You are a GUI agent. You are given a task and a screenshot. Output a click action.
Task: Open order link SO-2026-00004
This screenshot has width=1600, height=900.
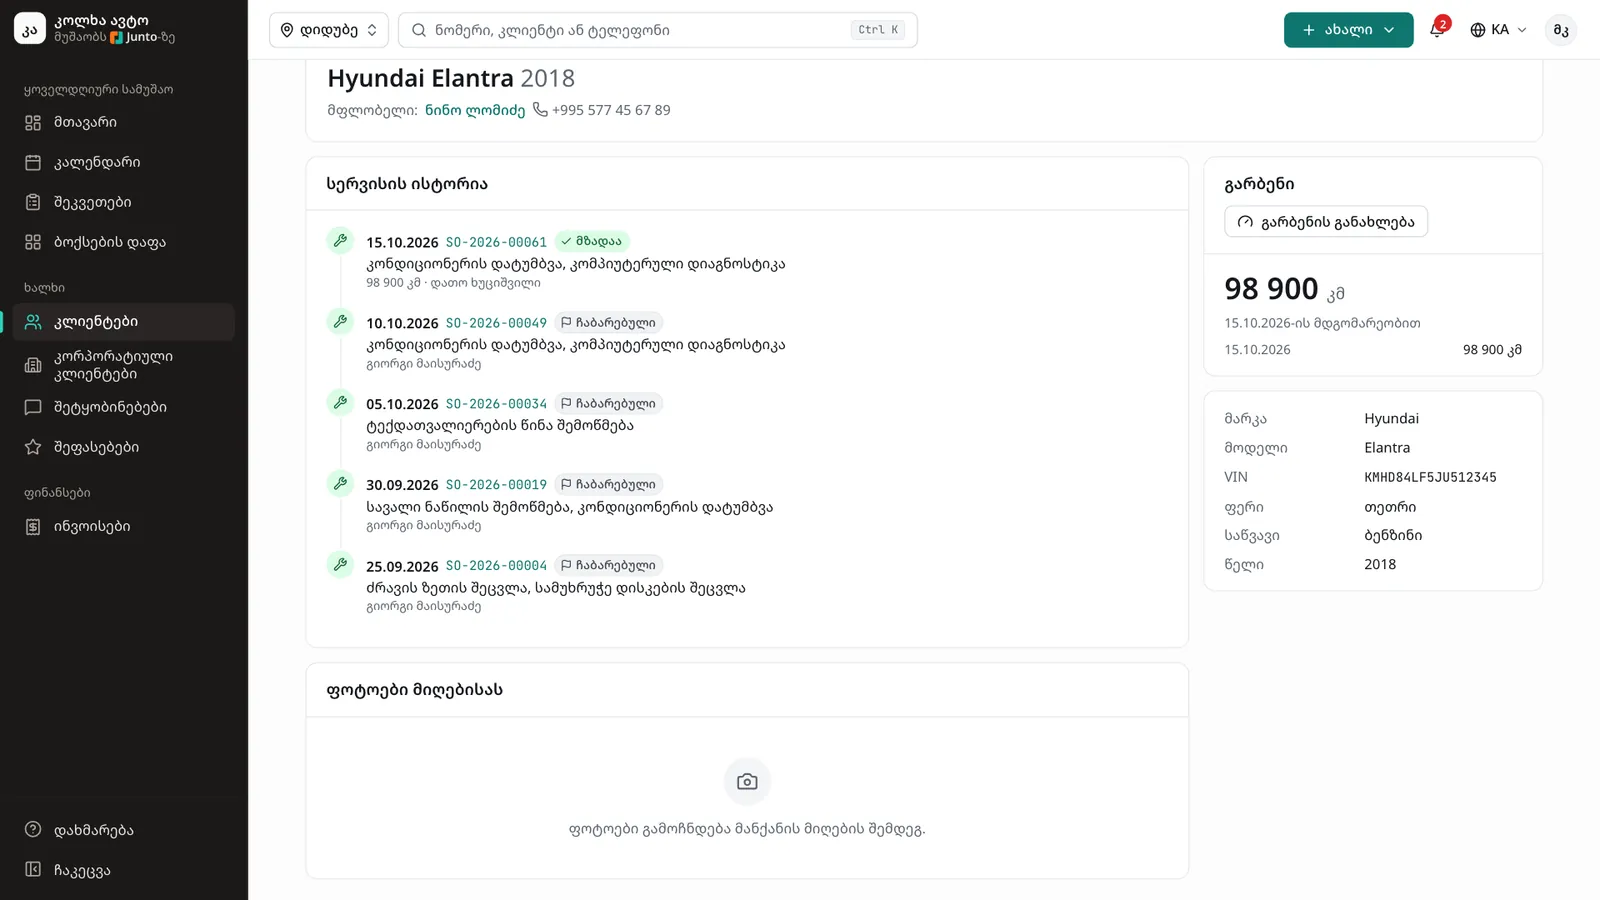(496, 566)
